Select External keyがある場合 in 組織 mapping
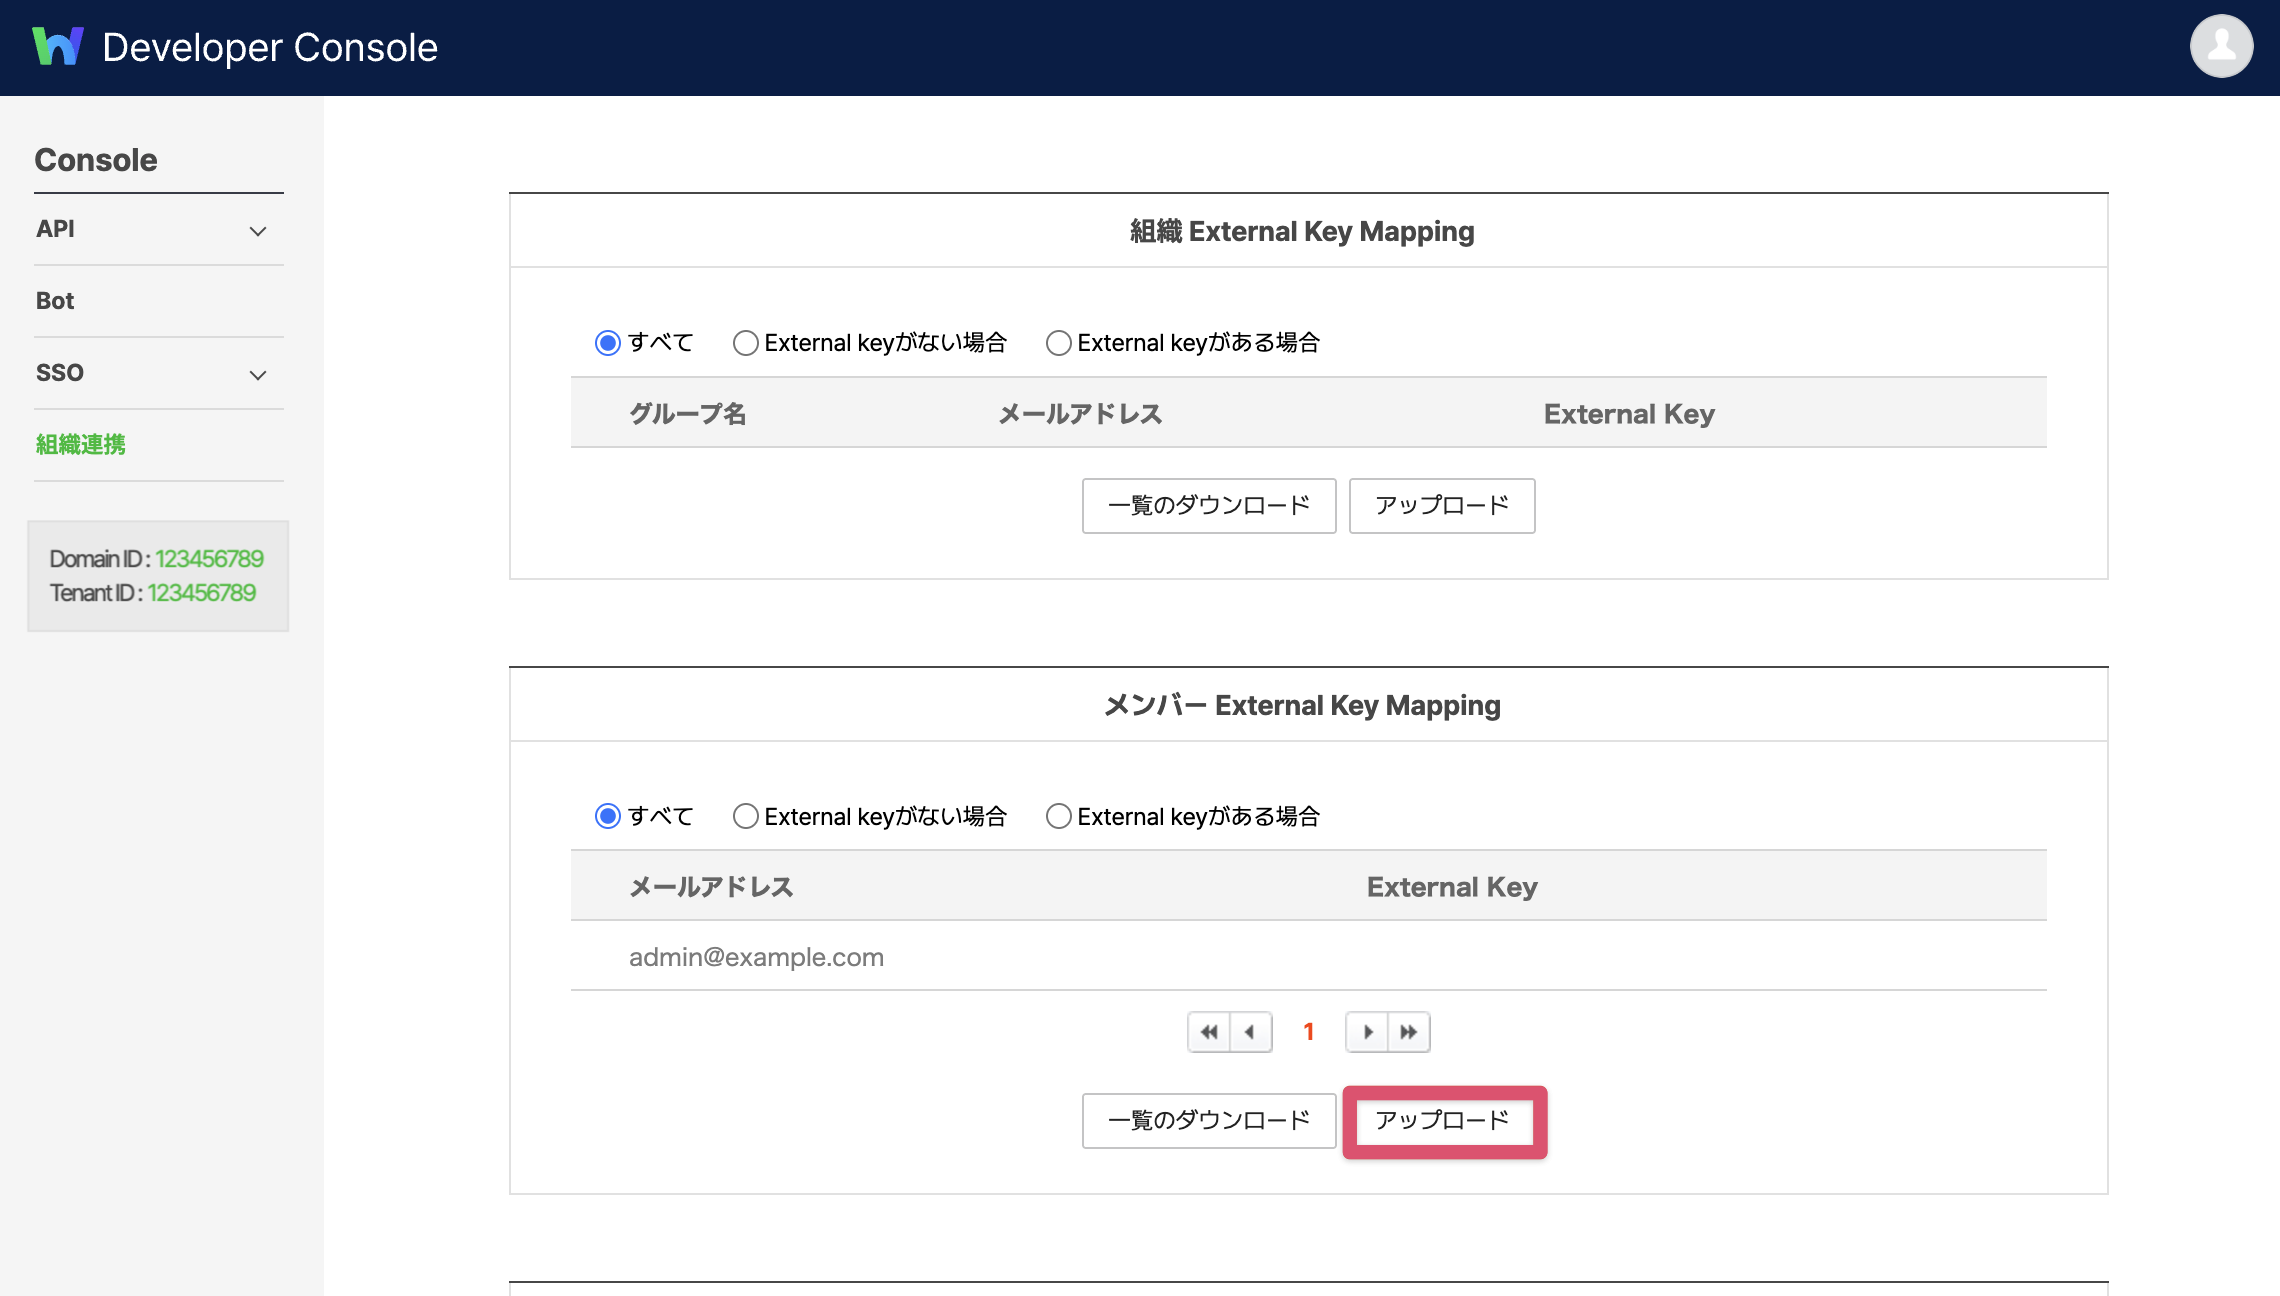 [x=1058, y=343]
